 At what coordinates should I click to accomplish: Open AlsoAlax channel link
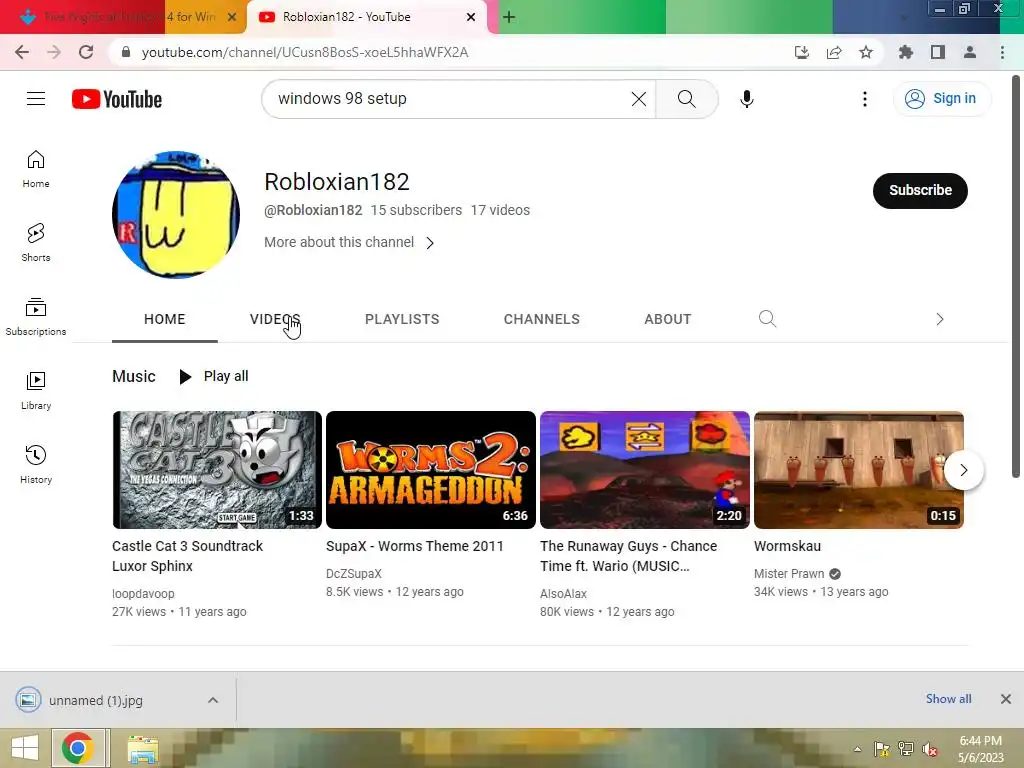tap(564, 594)
